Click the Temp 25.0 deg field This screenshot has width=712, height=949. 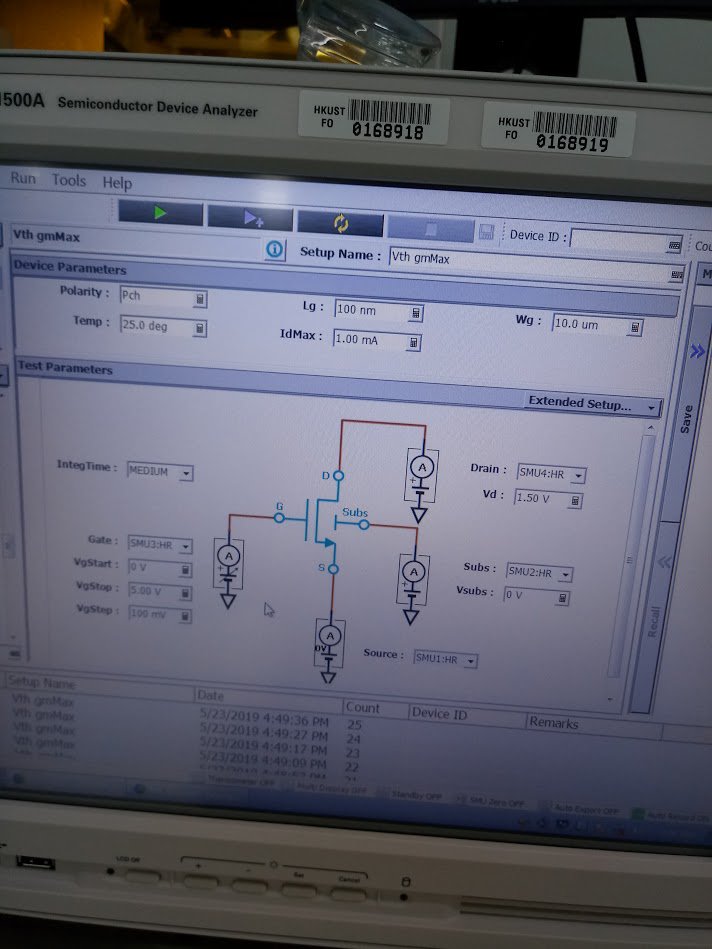(x=157, y=326)
